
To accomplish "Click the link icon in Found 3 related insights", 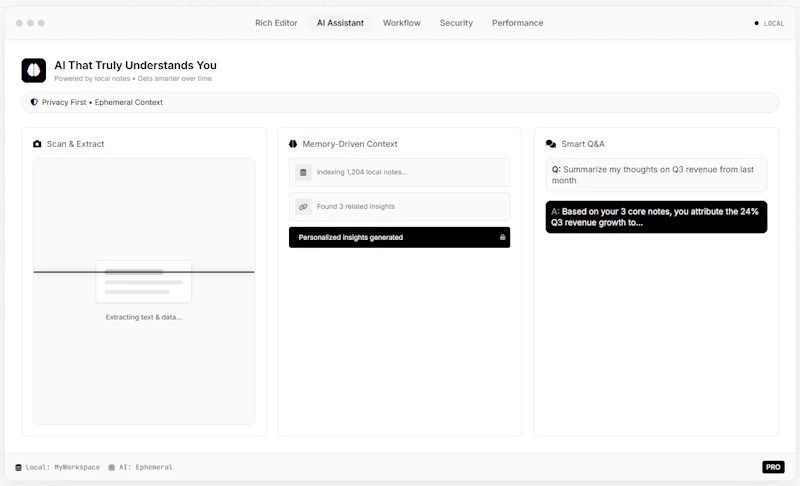I will (303, 207).
